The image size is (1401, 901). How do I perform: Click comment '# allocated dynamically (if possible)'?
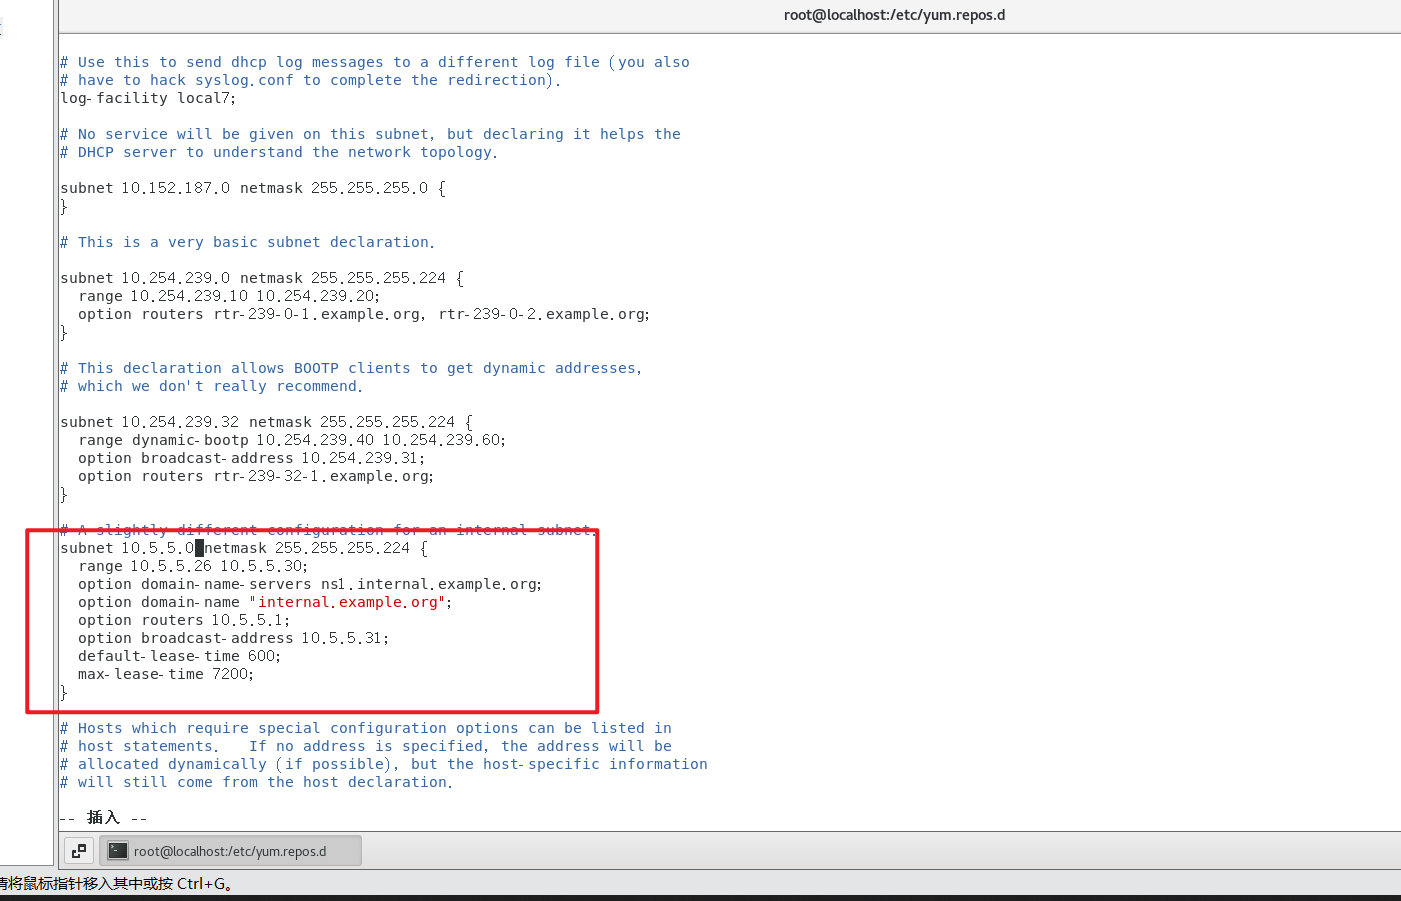coord(384,764)
